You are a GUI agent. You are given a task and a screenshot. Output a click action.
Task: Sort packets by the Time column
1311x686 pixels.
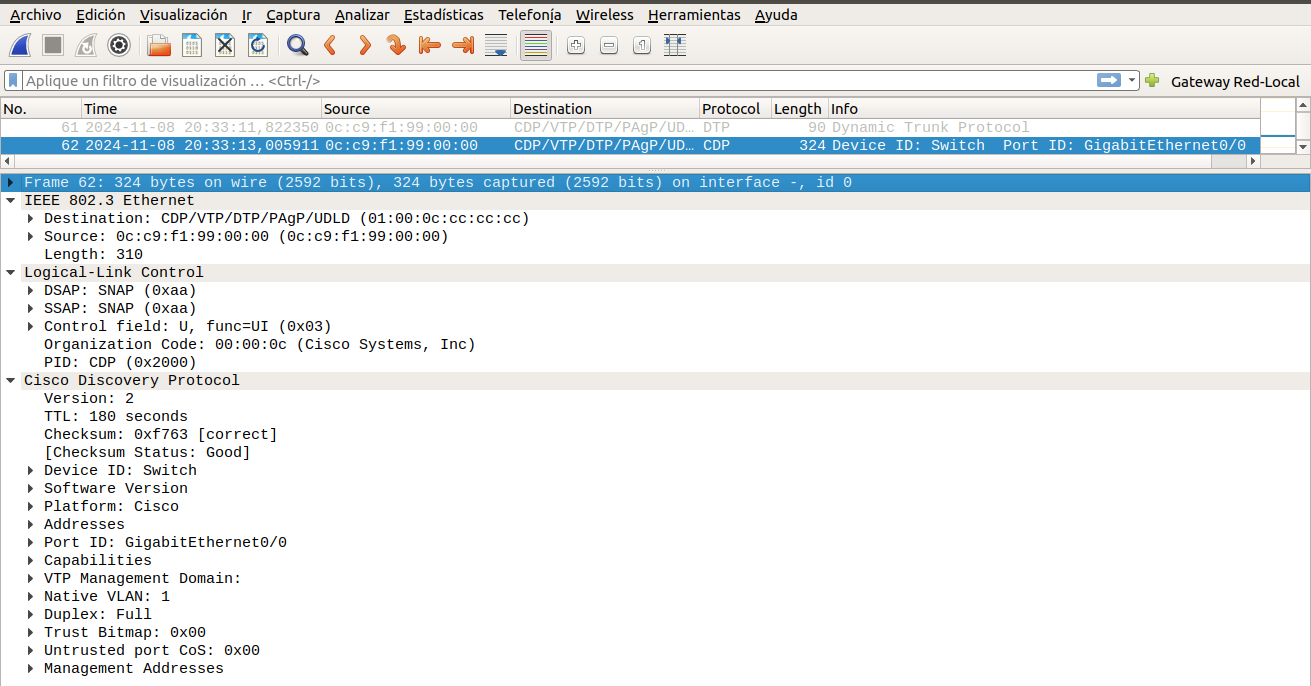click(x=201, y=109)
